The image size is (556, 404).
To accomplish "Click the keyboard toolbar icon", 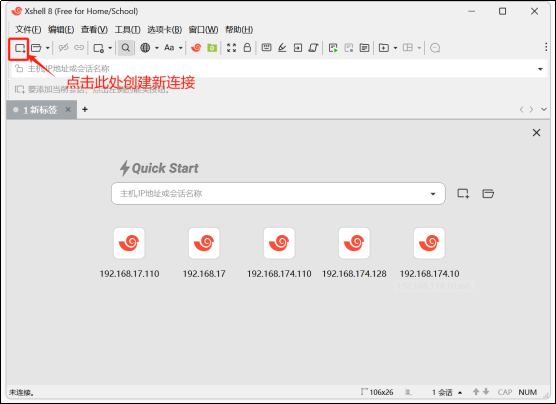I will [266, 47].
